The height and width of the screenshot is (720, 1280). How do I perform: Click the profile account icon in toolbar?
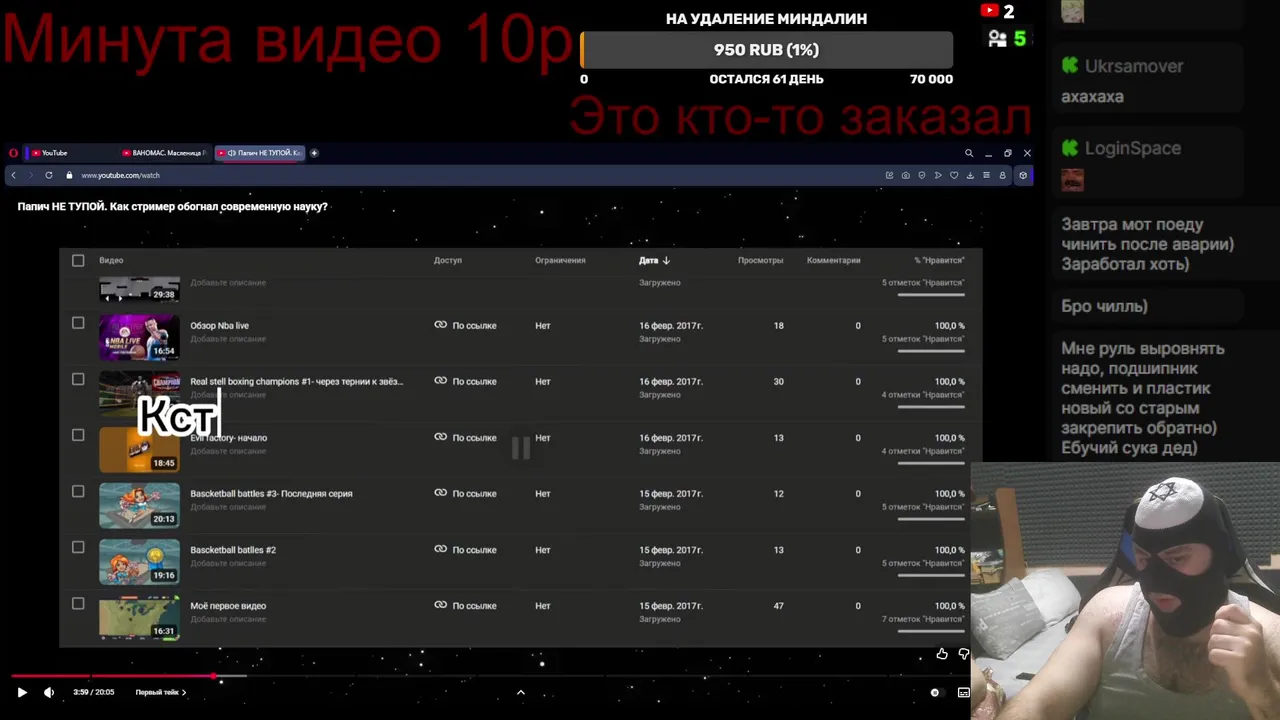click(x=1002, y=175)
